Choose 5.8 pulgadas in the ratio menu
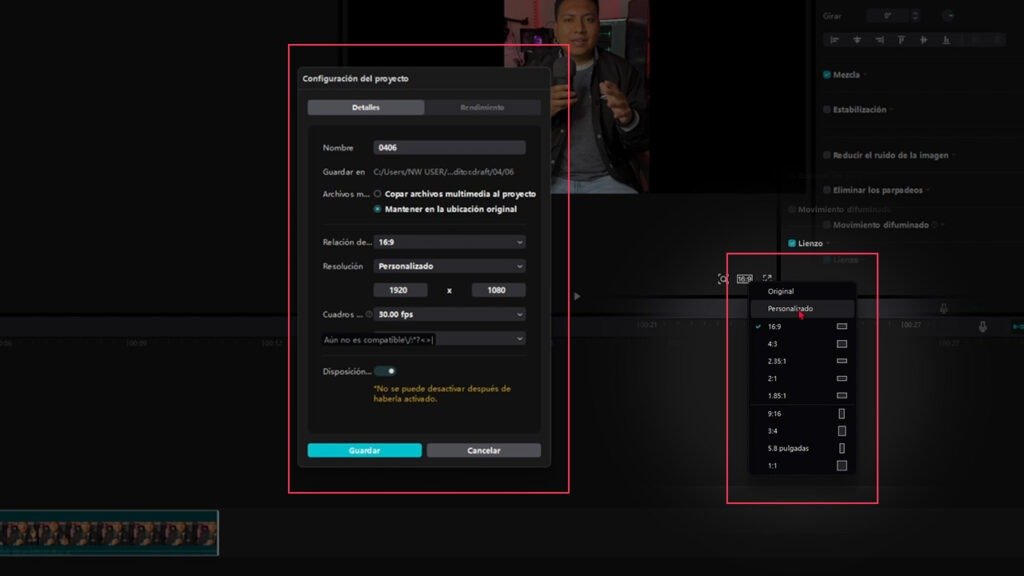This screenshot has height=576, width=1024. point(802,448)
